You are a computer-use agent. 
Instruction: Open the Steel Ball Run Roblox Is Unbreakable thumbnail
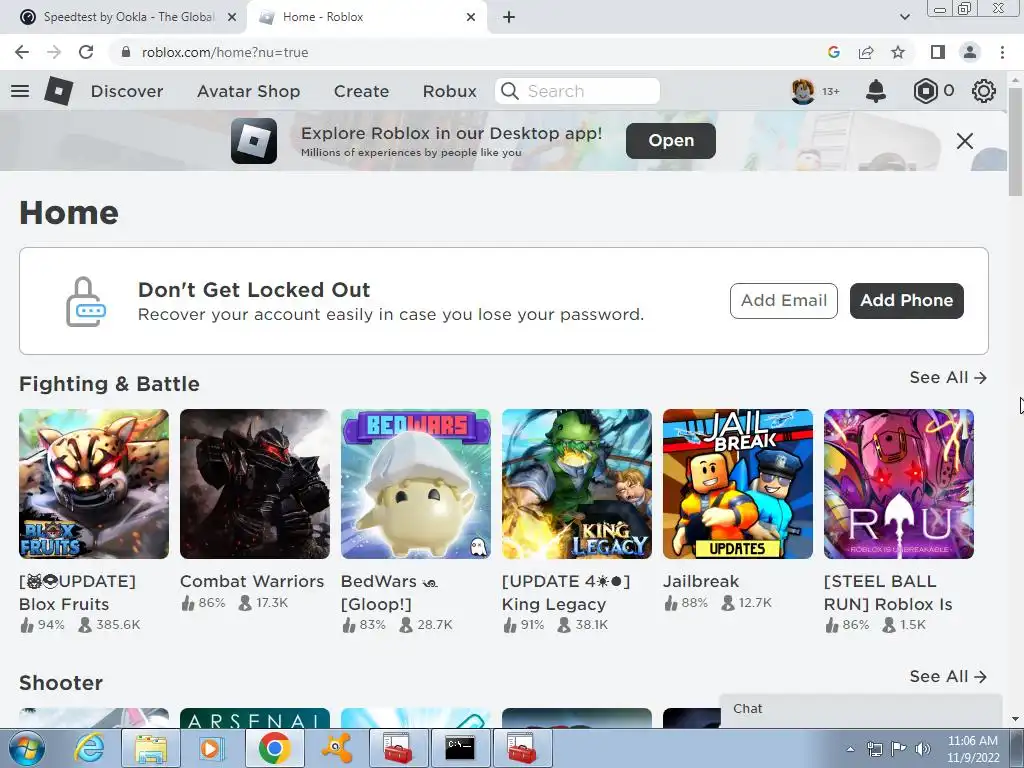899,484
